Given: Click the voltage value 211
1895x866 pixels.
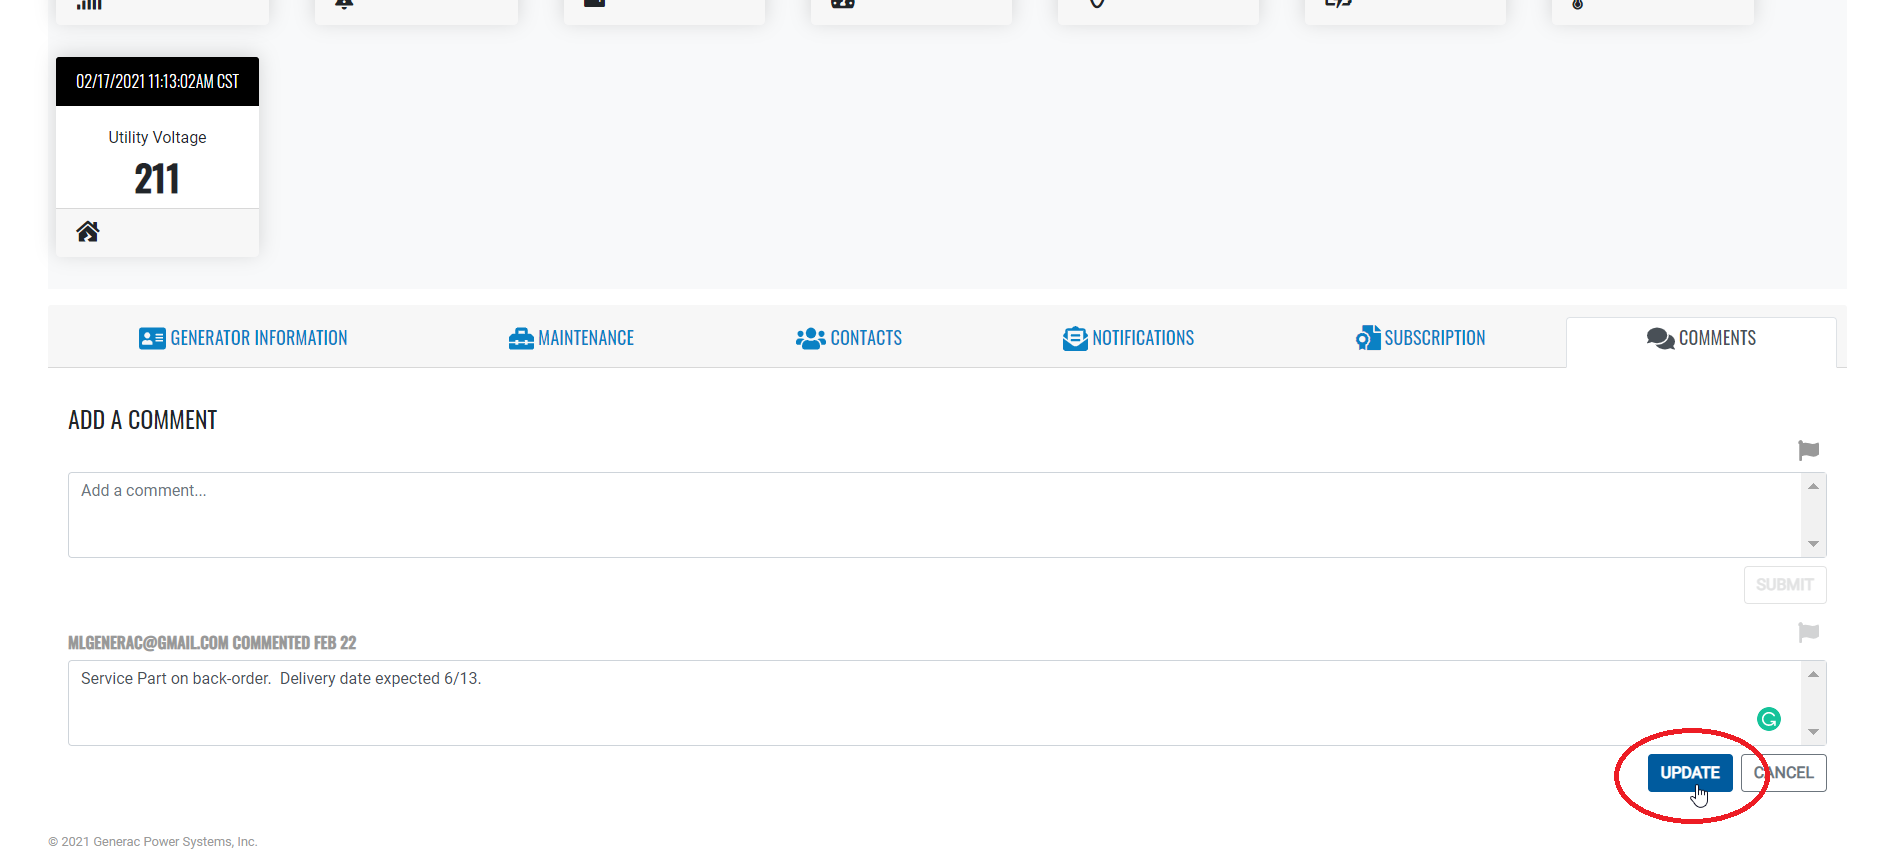Looking at the screenshot, I should click(x=157, y=179).
